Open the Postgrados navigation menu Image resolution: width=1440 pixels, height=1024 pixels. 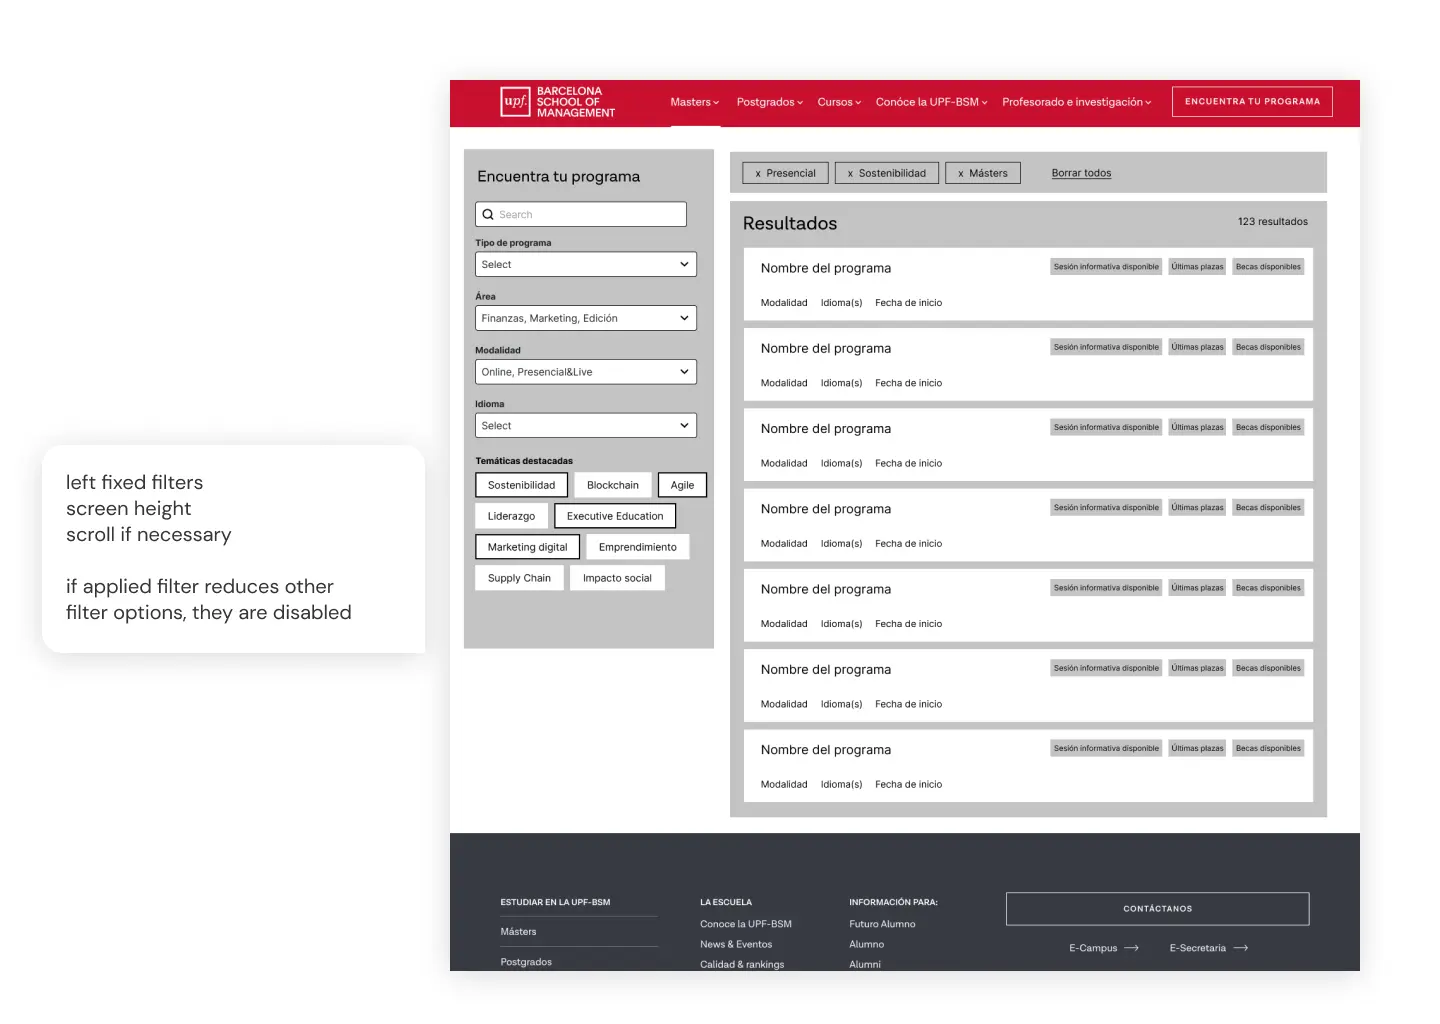coord(769,102)
